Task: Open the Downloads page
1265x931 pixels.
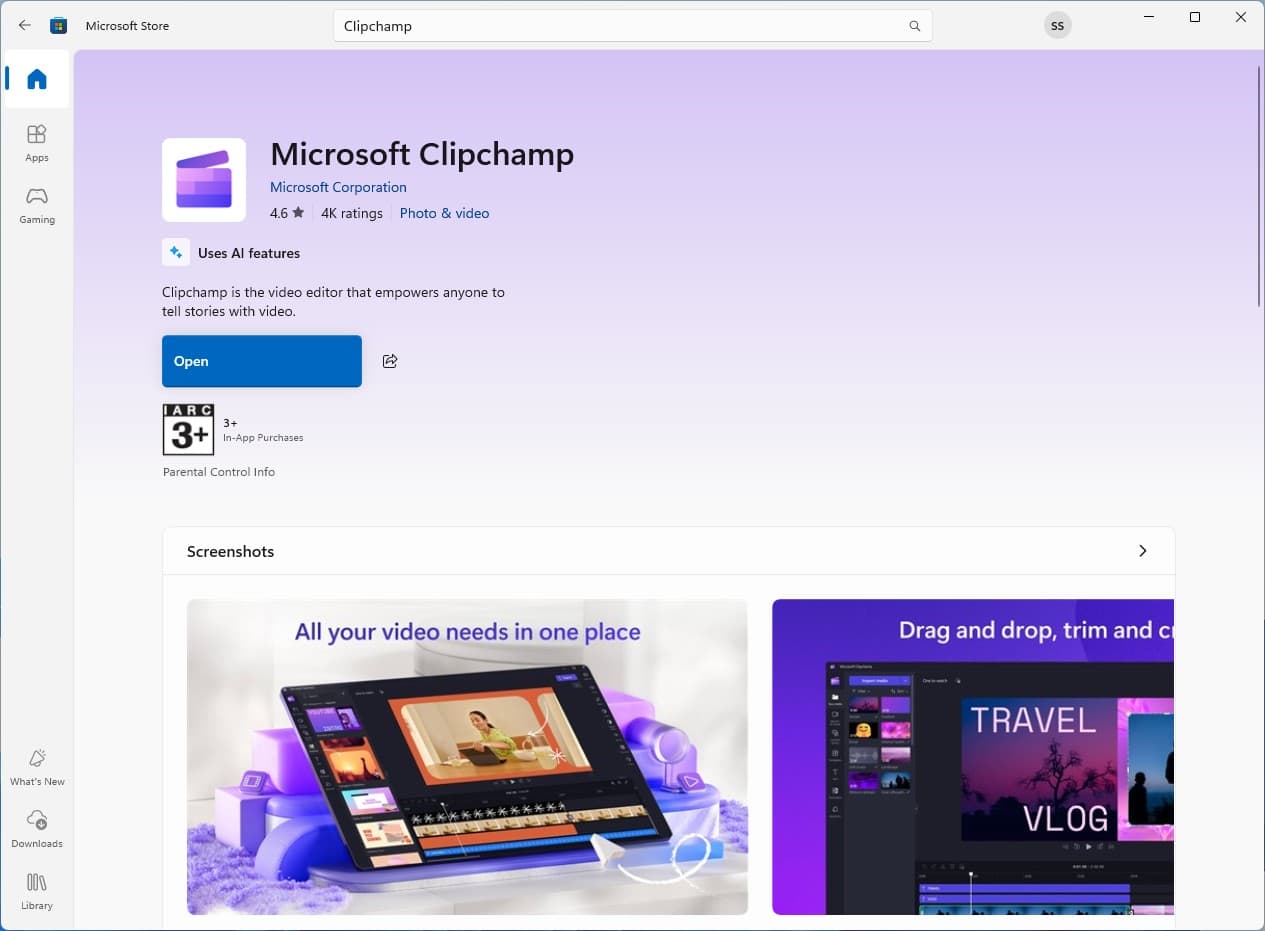Action: [37, 829]
